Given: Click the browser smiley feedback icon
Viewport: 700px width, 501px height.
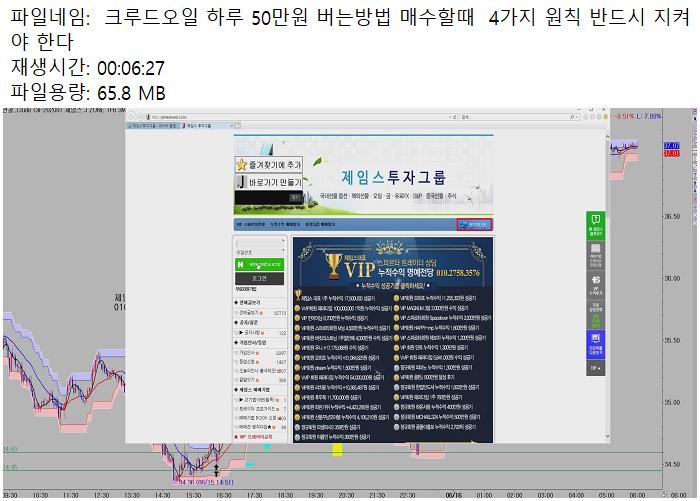Looking at the screenshot, I should [605, 117].
